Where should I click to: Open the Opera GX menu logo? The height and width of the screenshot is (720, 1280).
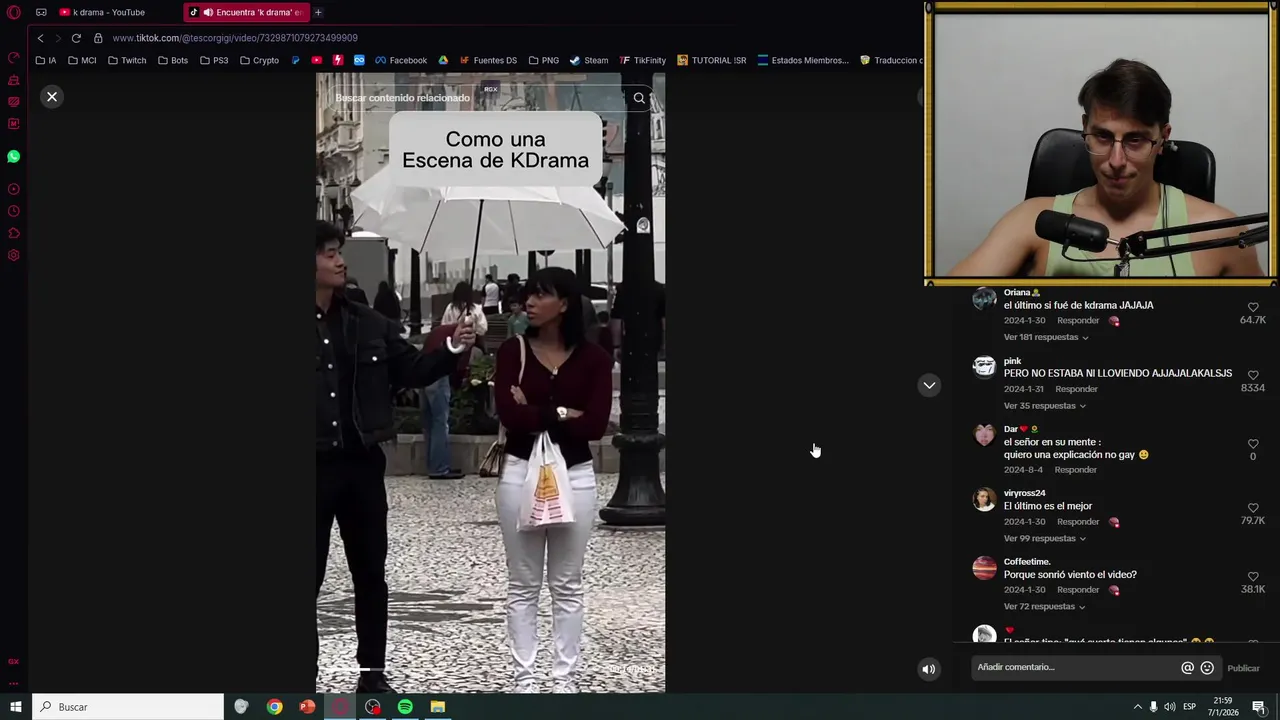pos(14,12)
